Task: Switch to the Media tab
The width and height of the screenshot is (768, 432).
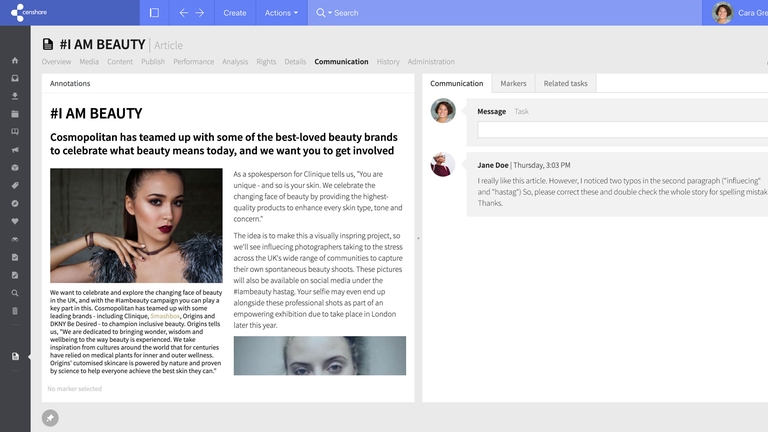Action: tap(89, 62)
